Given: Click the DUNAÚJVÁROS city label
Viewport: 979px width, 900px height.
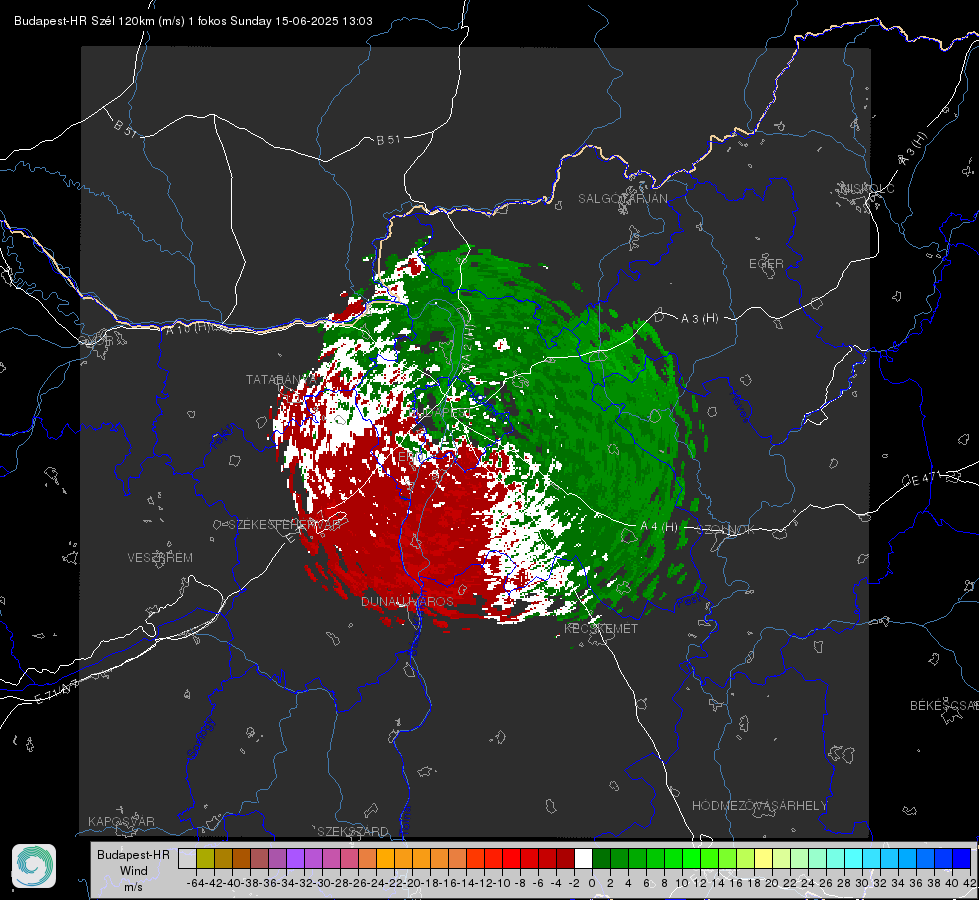Looking at the screenshot, I should (407, 601).
